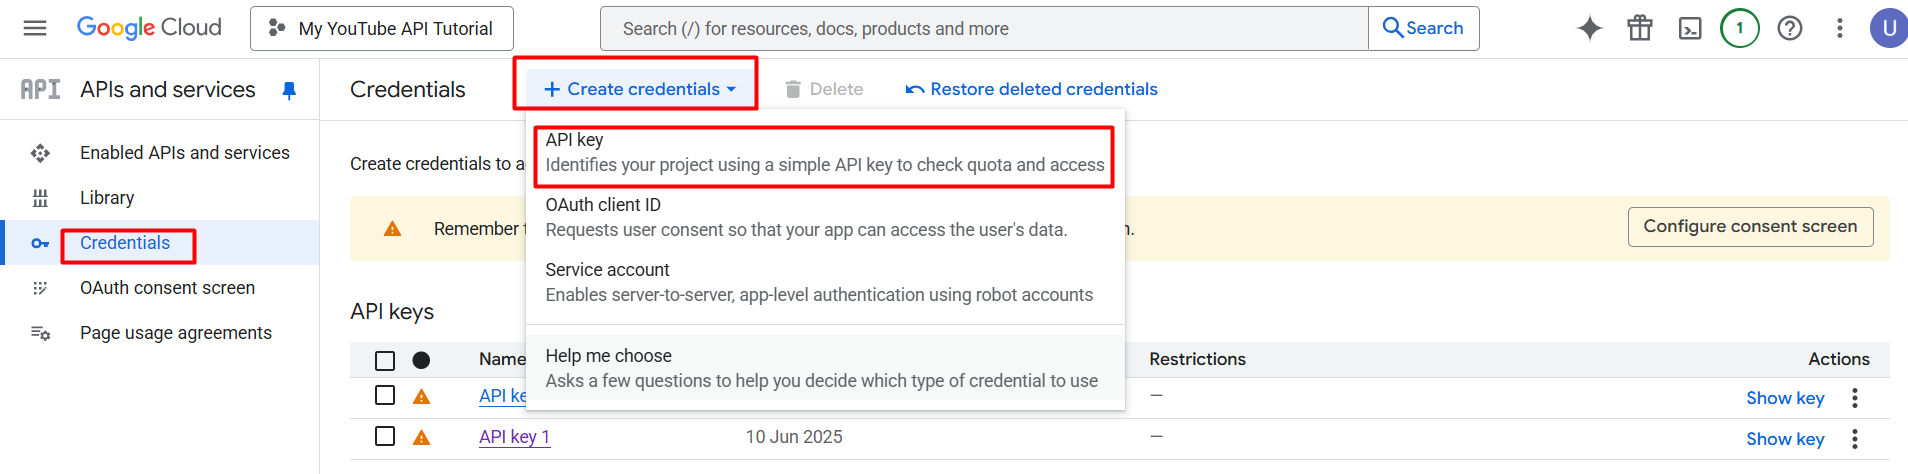Click the Actions column header
The image size is (1908, 474).
point(1838,359)
